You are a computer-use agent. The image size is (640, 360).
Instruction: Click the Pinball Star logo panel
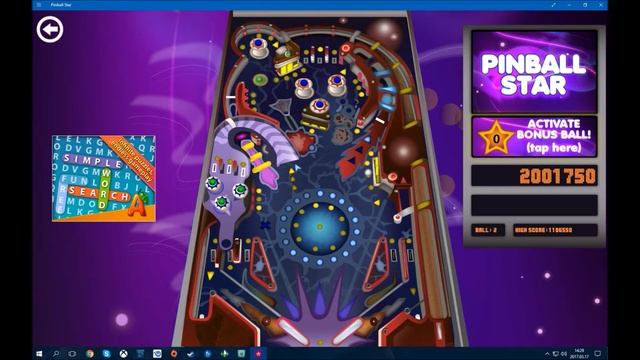click(x=534, y=71)
